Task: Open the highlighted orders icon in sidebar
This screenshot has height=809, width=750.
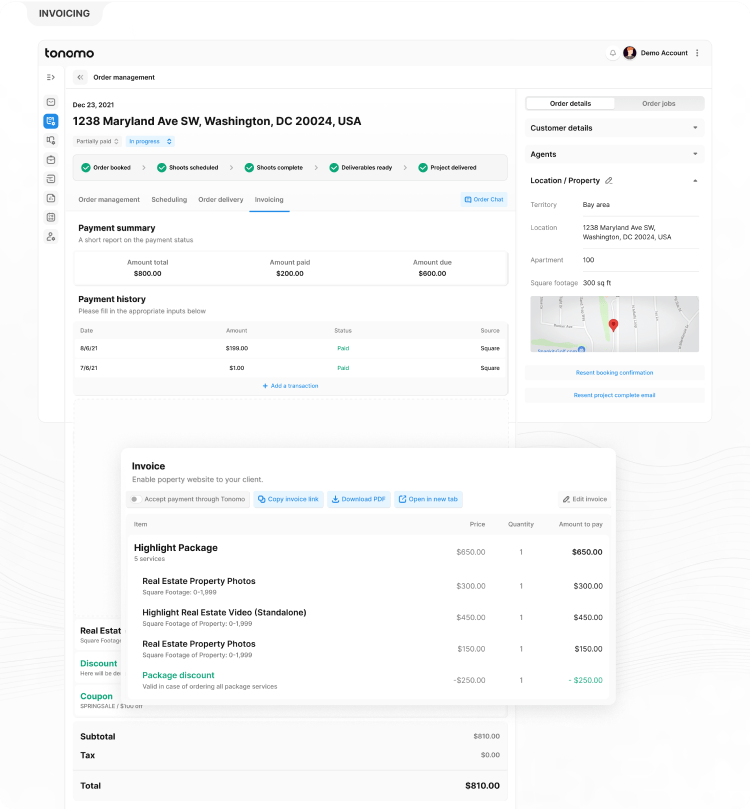Action: (x=51, y=121)
